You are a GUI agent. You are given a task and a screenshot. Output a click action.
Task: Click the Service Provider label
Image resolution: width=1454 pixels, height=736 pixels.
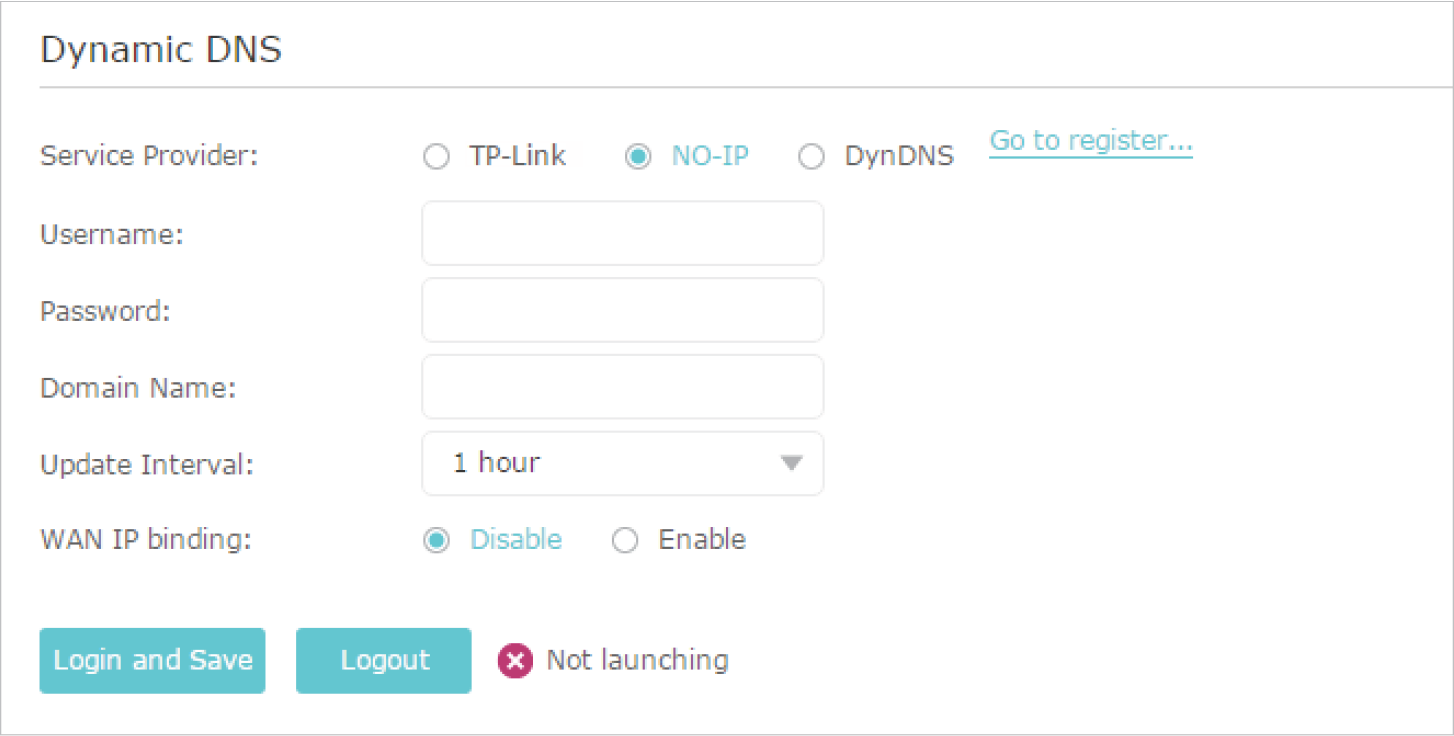tap(149, 156)
